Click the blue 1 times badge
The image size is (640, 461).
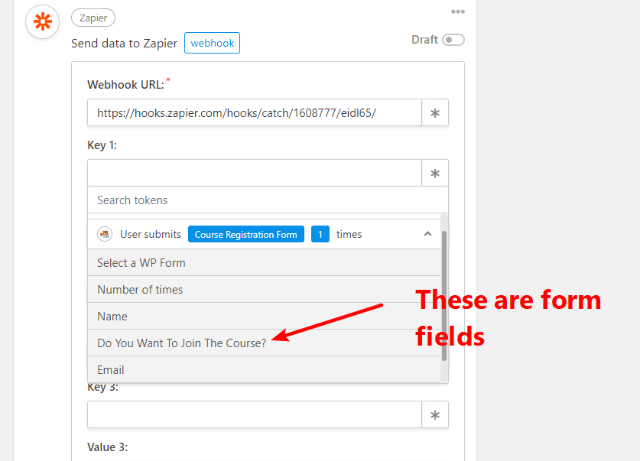pos(320,234)
